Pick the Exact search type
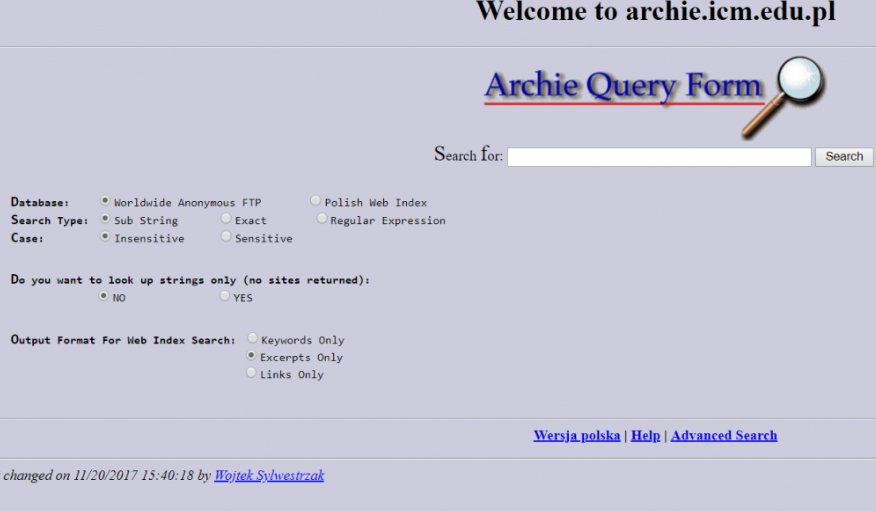876x511 pixels. tap(226, 219)
